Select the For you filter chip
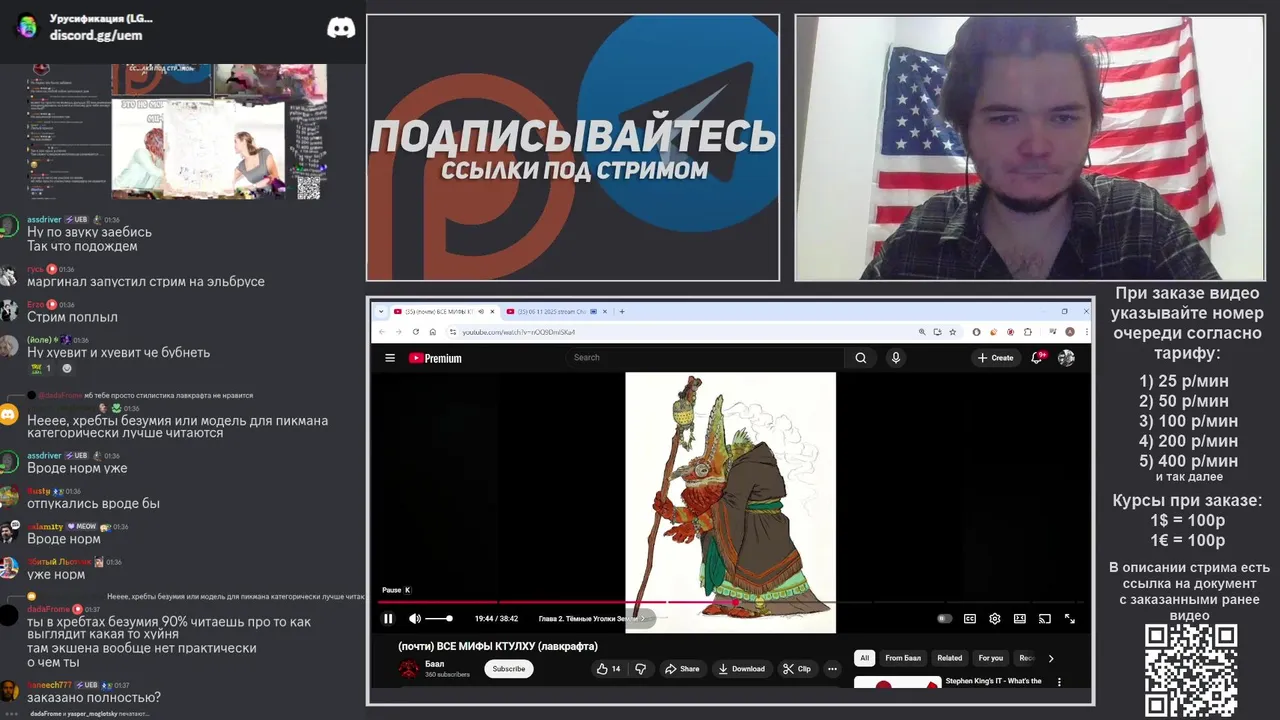This screenshot has height=720, width=1280. pyautogui.click(x=991, y=658)
